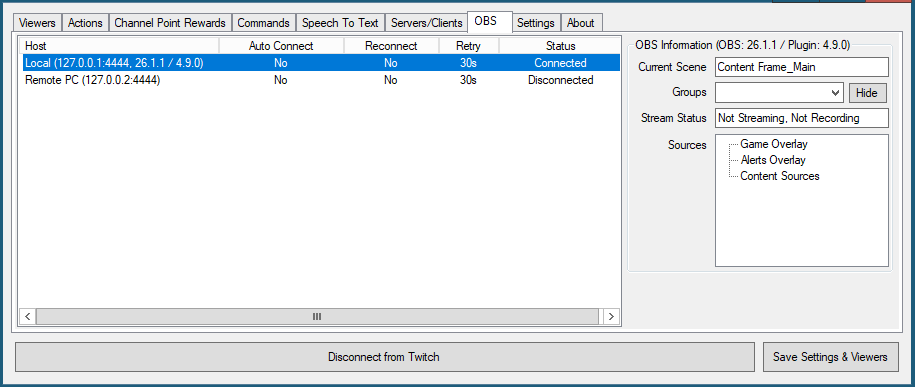Open the Groups dropdown

779,92
